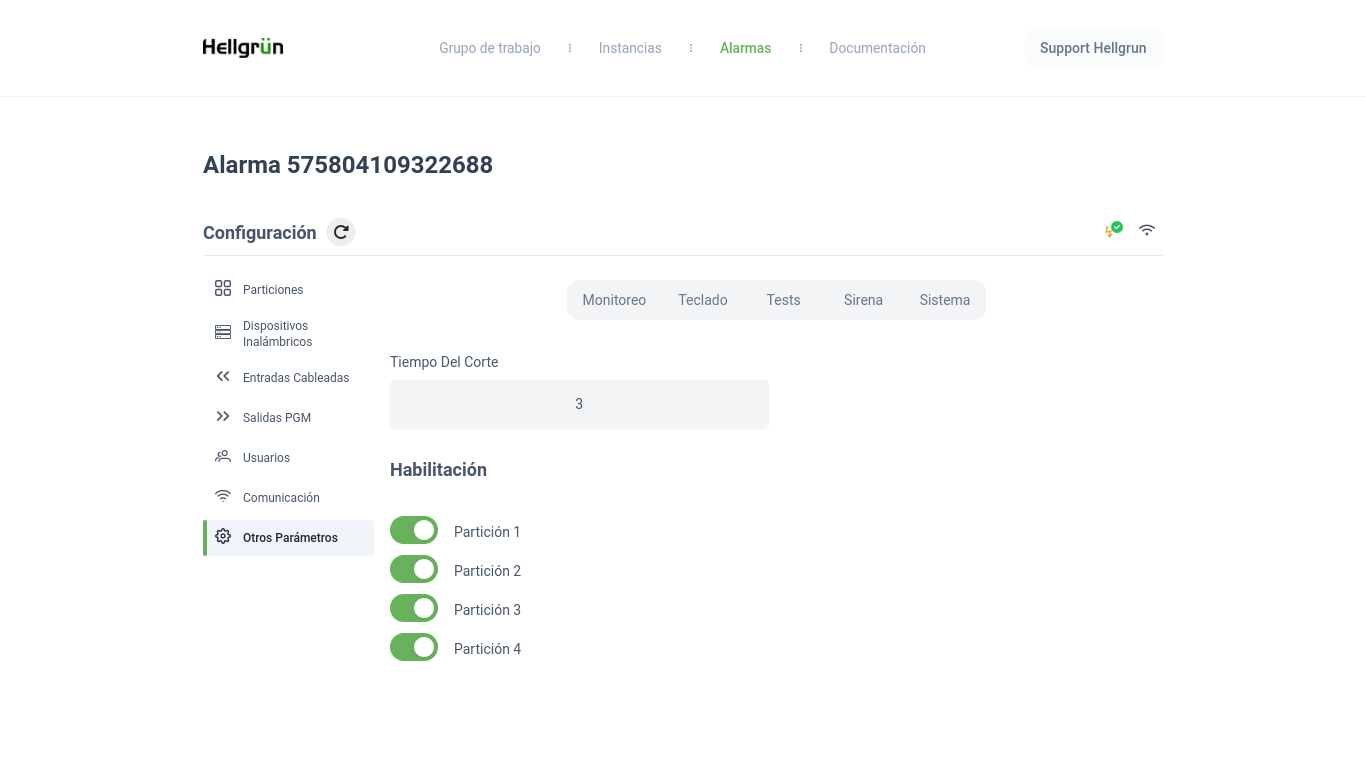
Task: Open Particiones via its grid icon
Action: pos(223,289)
